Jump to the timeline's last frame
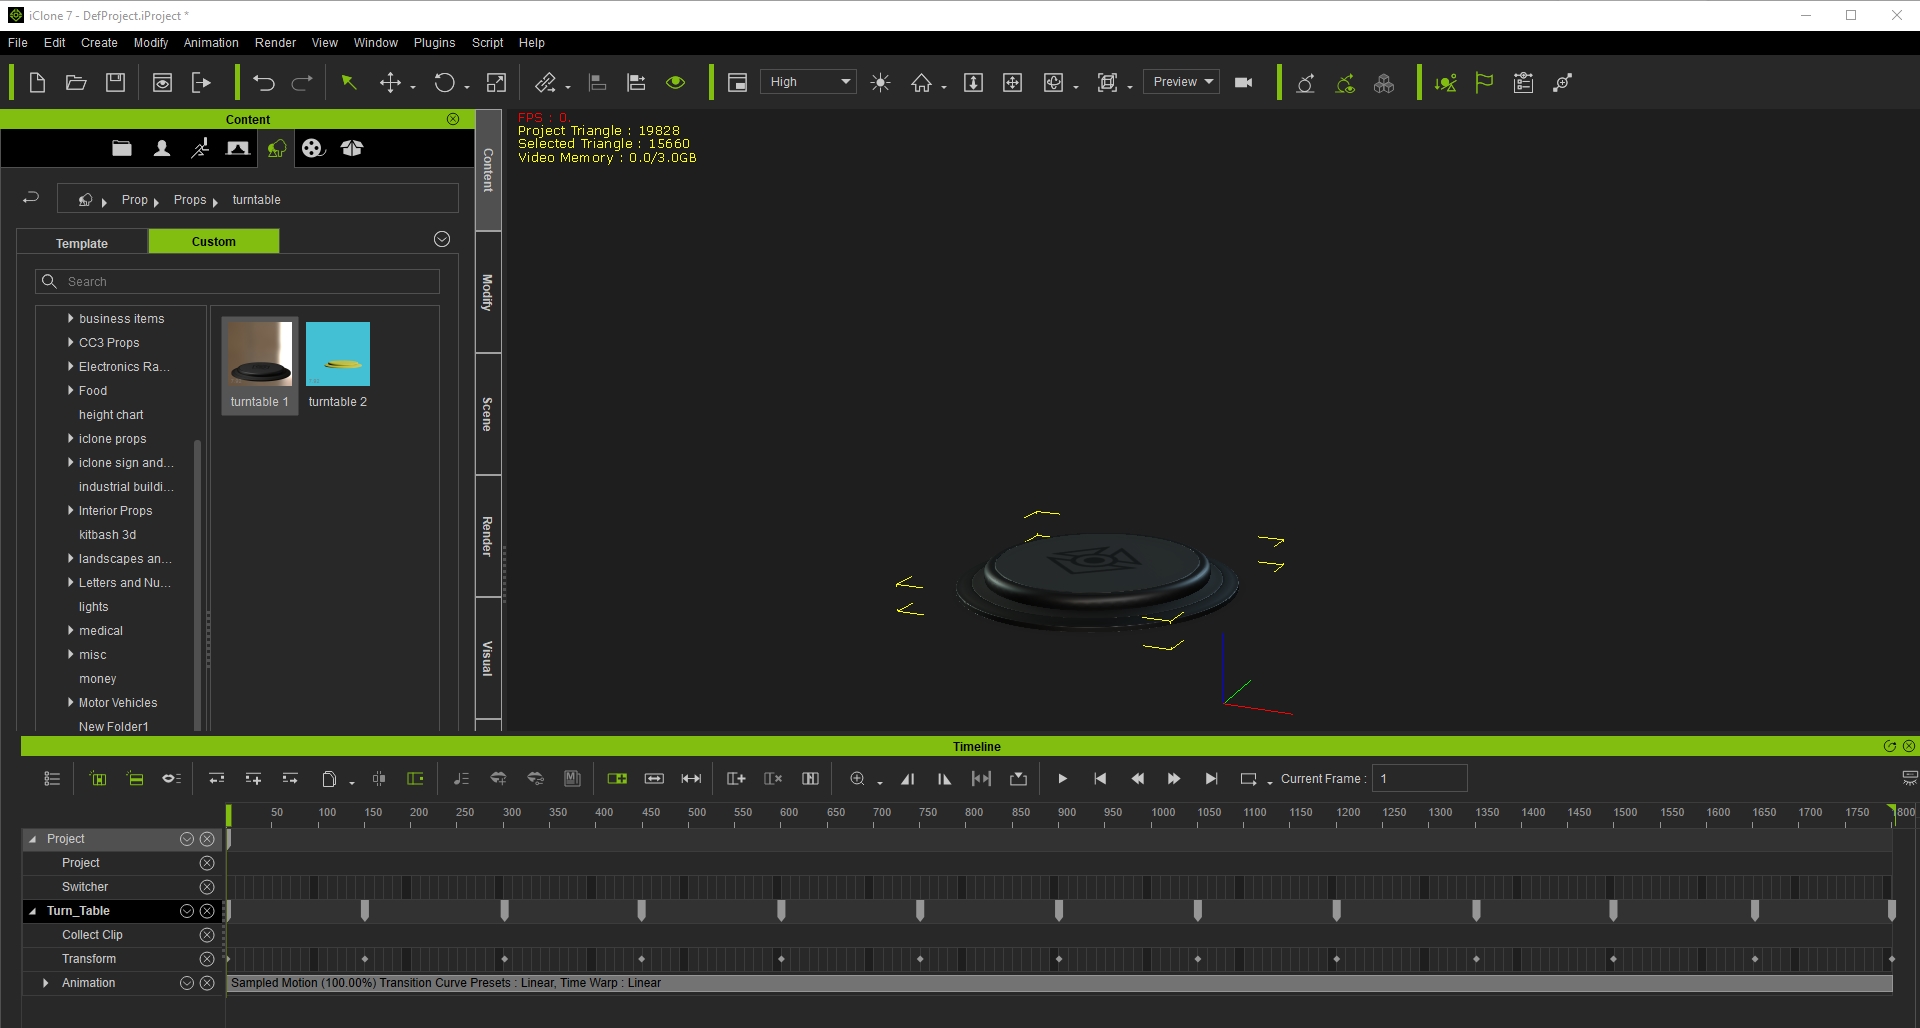1920x1028 pixels. tap(1211, 779)
